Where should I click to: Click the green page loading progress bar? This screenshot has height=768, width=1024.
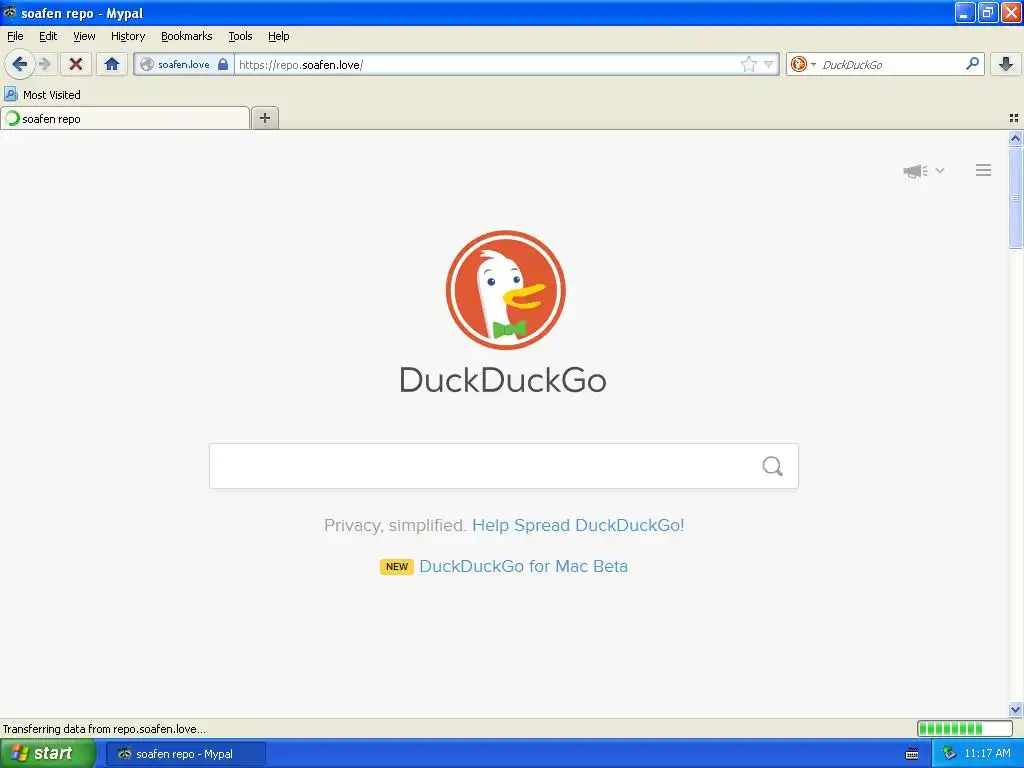(x=965, y=728)
